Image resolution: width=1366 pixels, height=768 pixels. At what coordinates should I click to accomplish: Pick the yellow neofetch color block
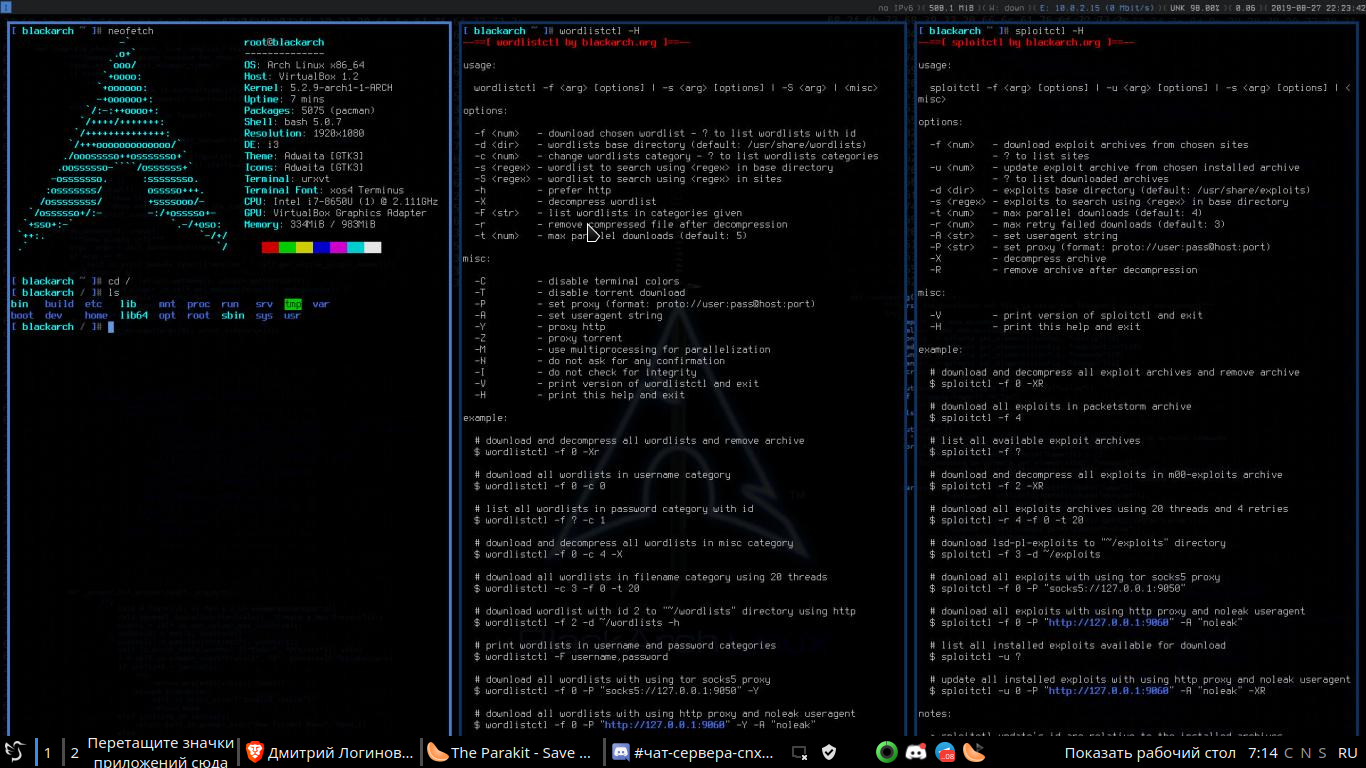(304, 247)
